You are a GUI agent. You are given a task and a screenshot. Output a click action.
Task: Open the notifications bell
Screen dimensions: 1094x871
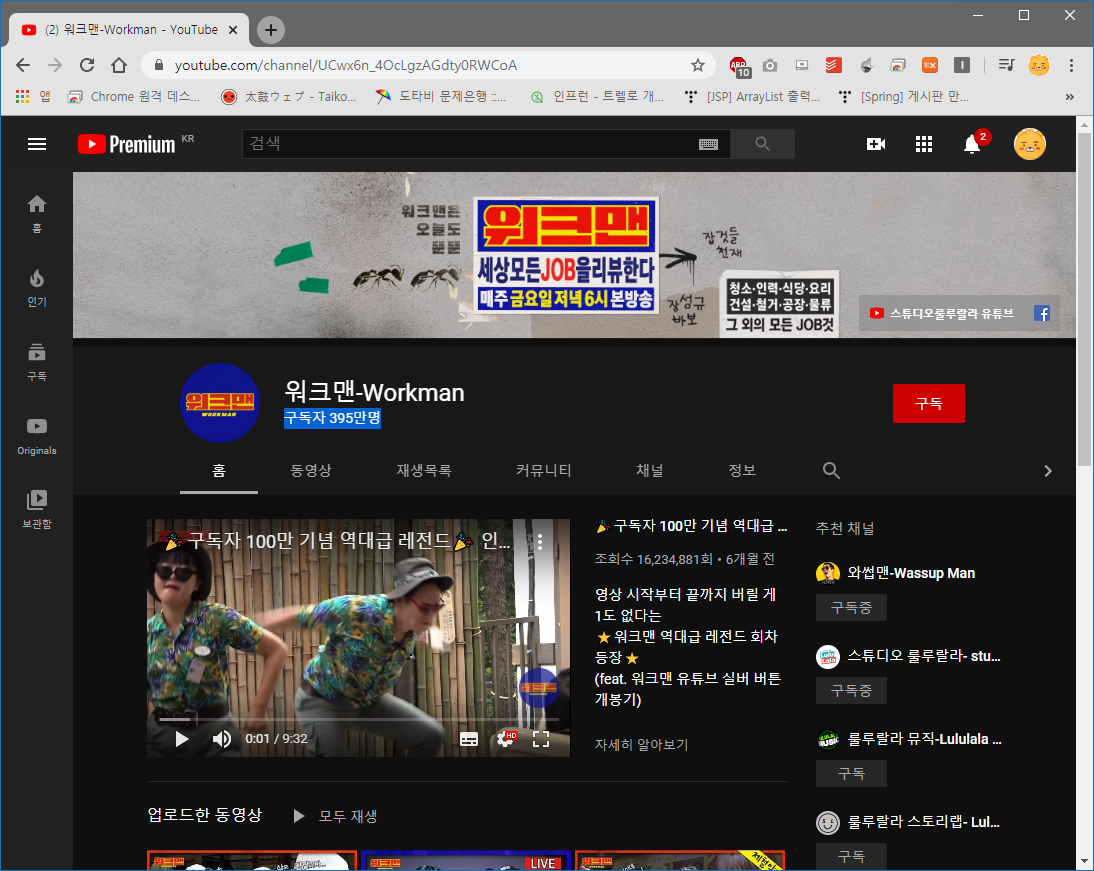click(971, 144)
